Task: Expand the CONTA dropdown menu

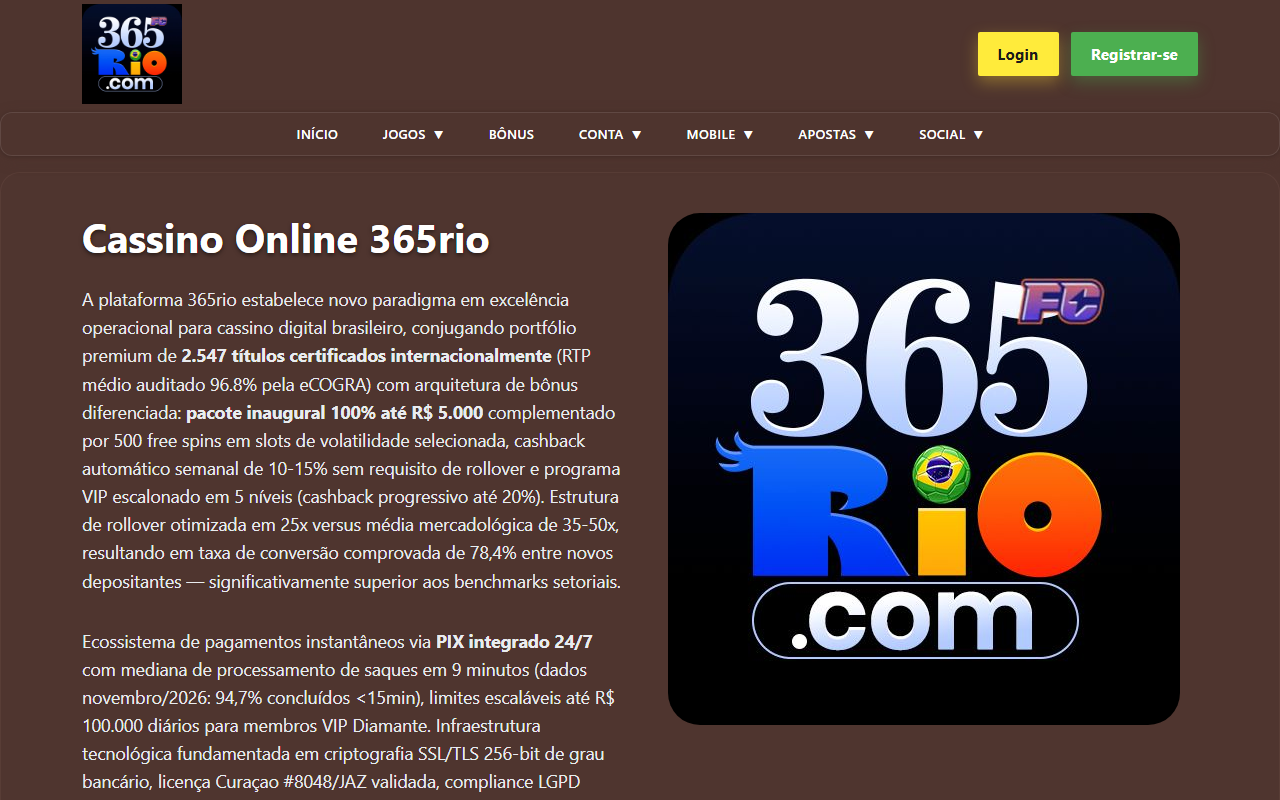Action: point(610,134)
